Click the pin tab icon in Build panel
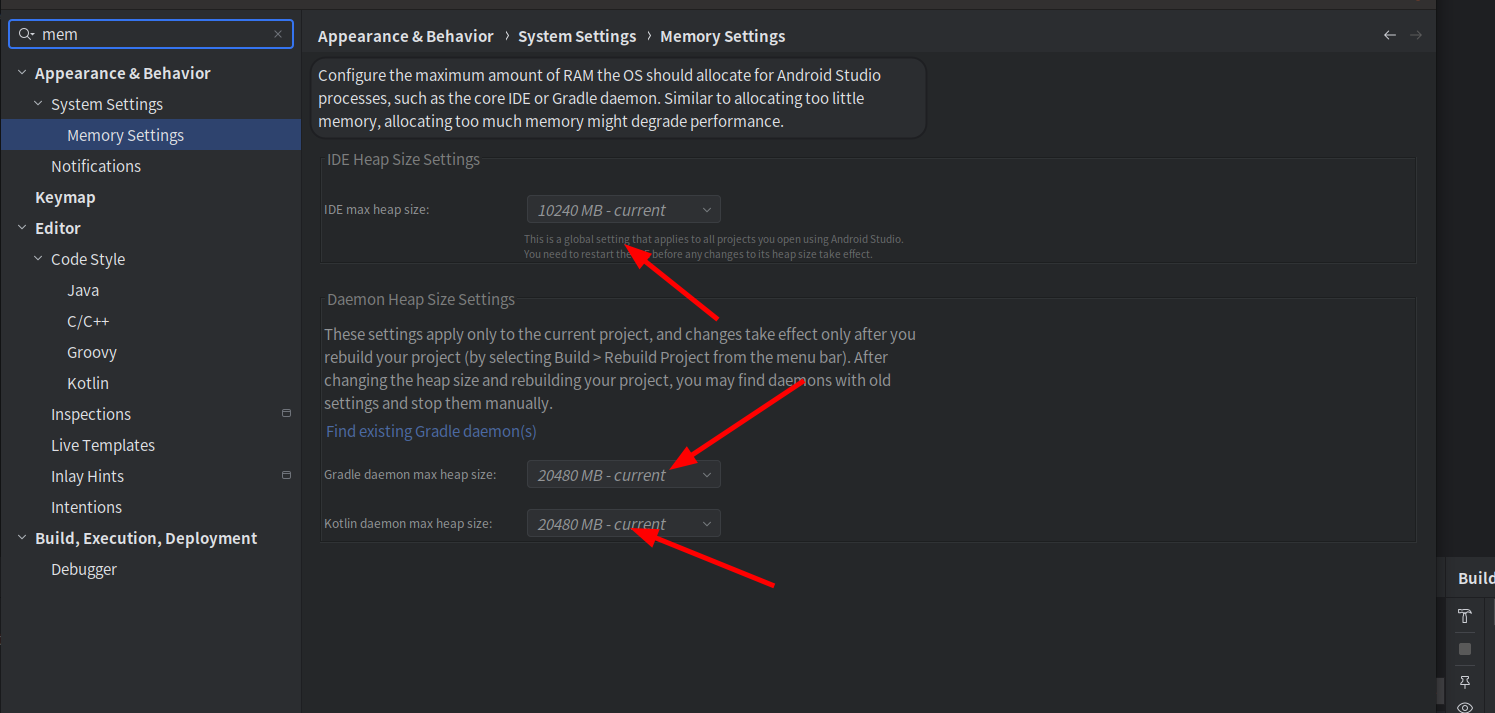 pos(1465,682)
